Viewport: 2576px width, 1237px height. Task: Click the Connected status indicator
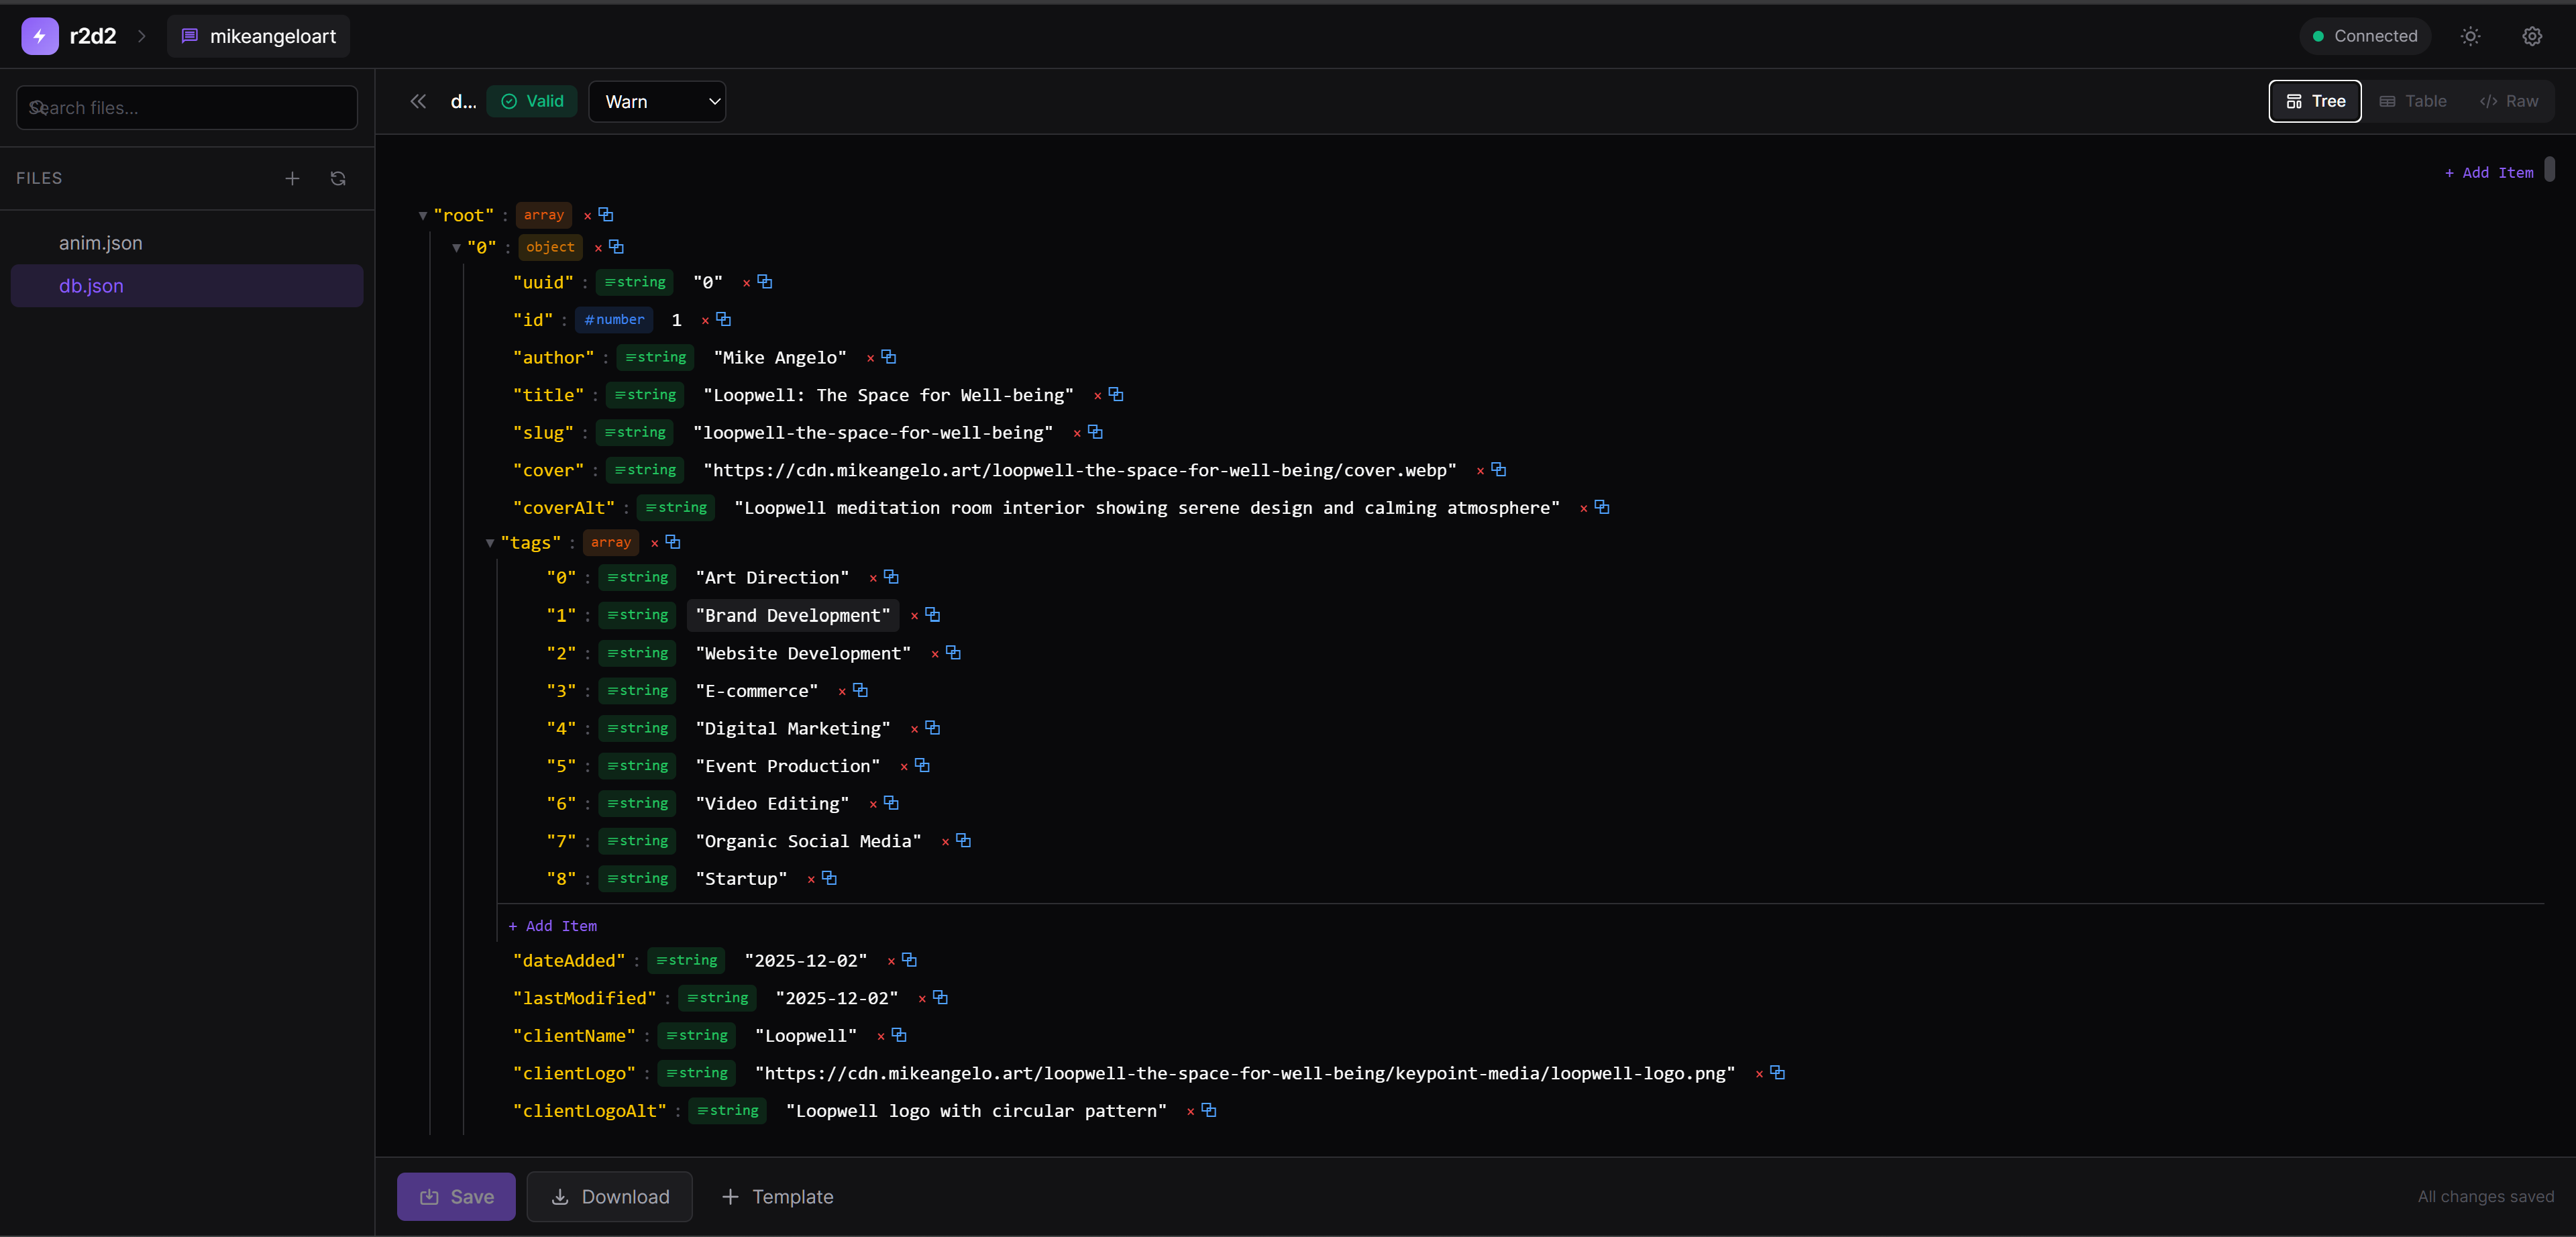pos(2366,36)
